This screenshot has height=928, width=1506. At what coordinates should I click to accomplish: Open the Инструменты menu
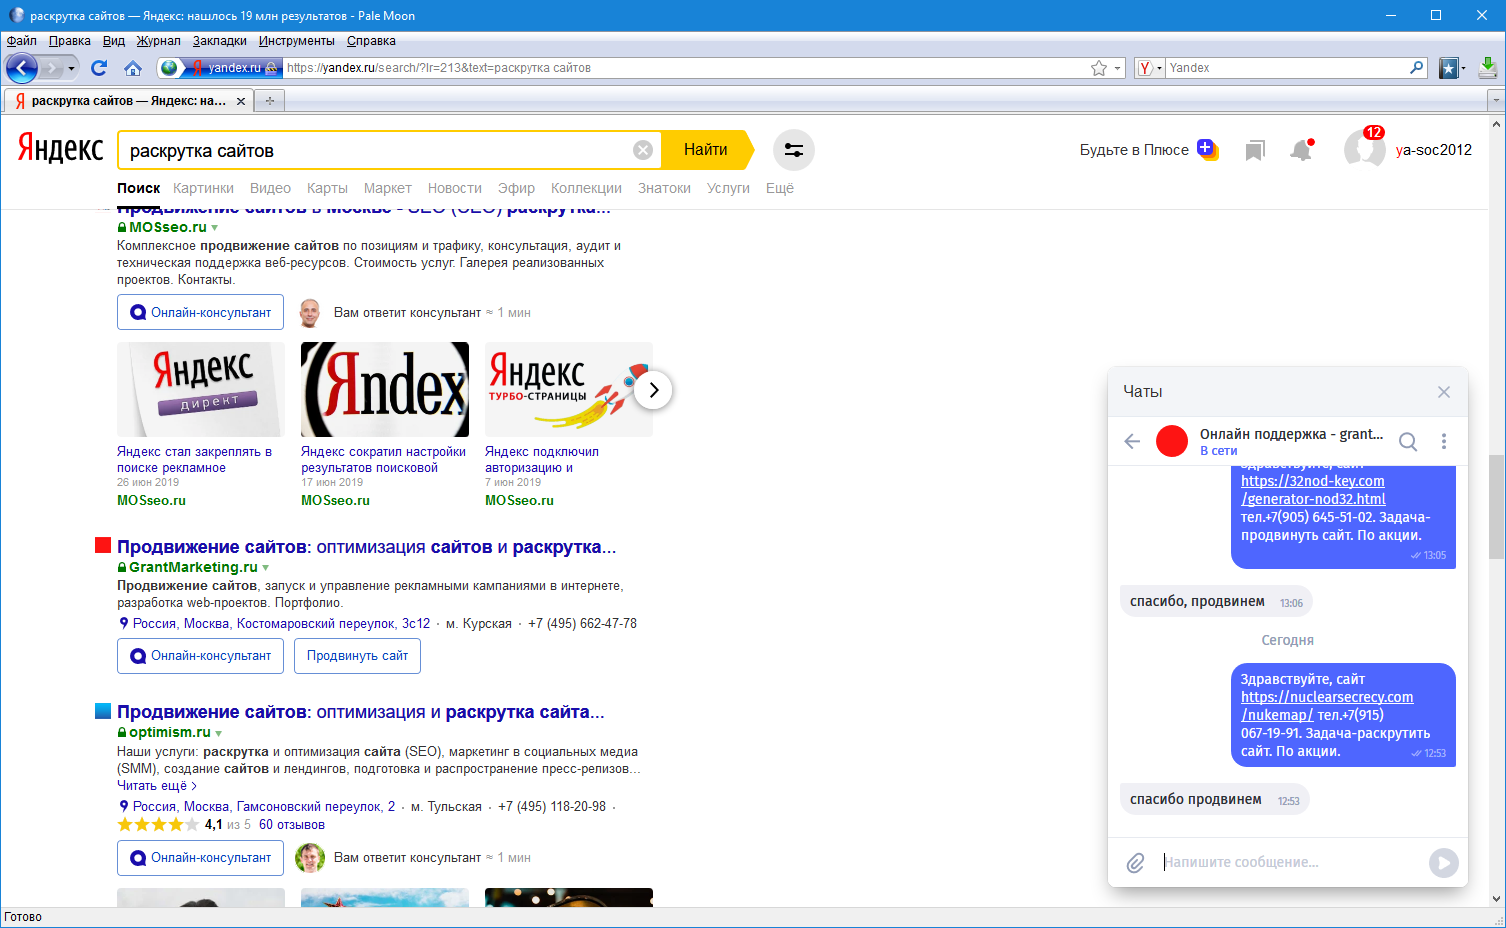point(296,41)
